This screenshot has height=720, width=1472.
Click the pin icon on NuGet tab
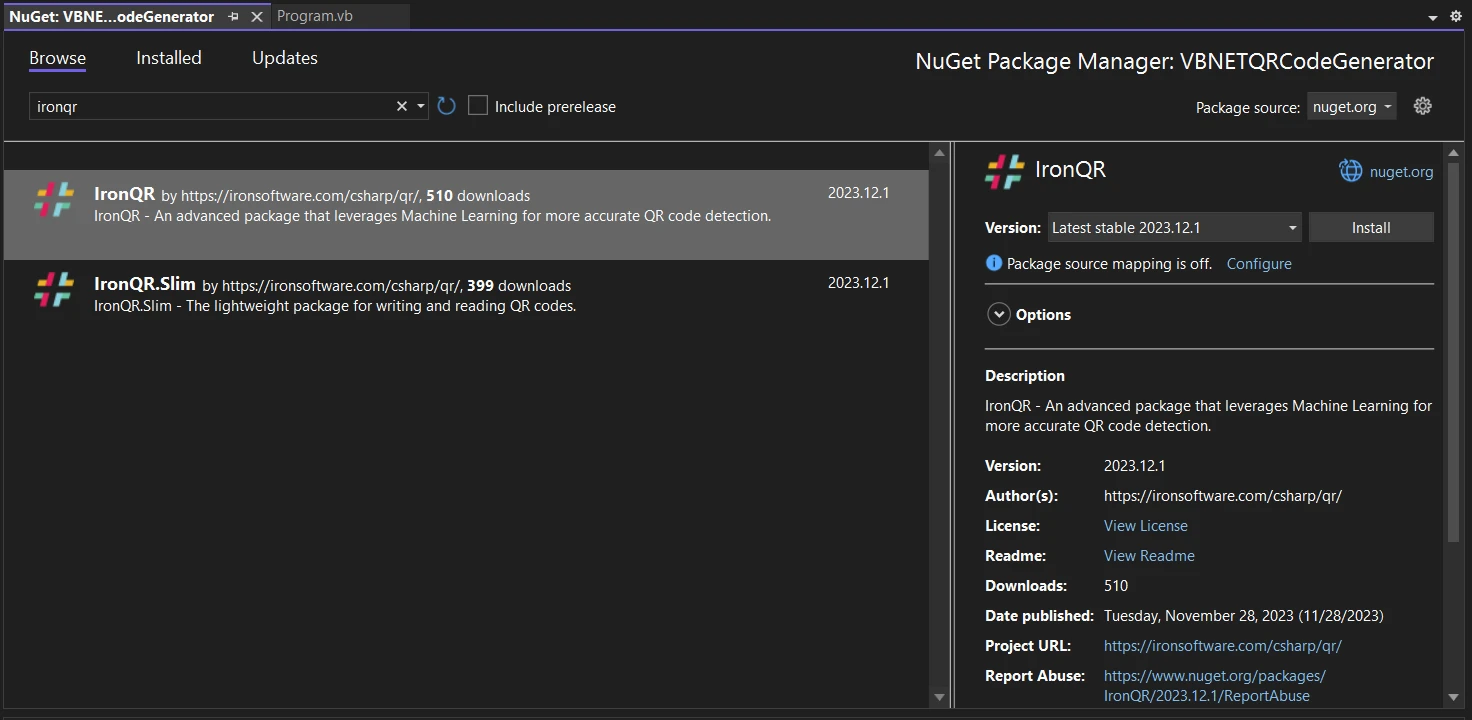233,17
